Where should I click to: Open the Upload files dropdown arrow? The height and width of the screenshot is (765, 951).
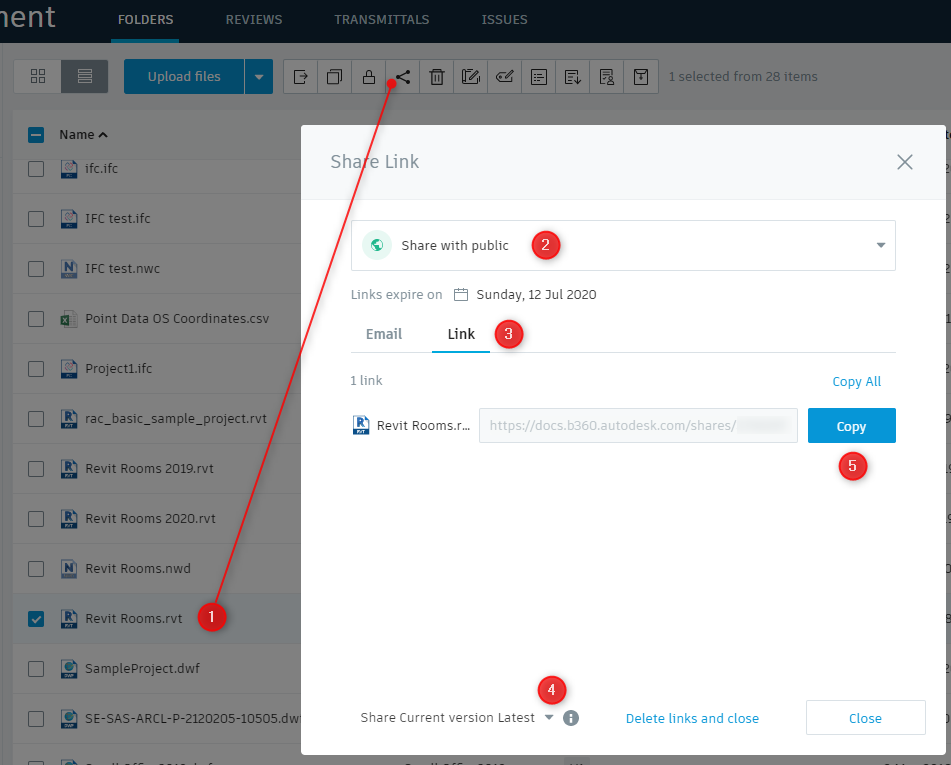(259, 77)
